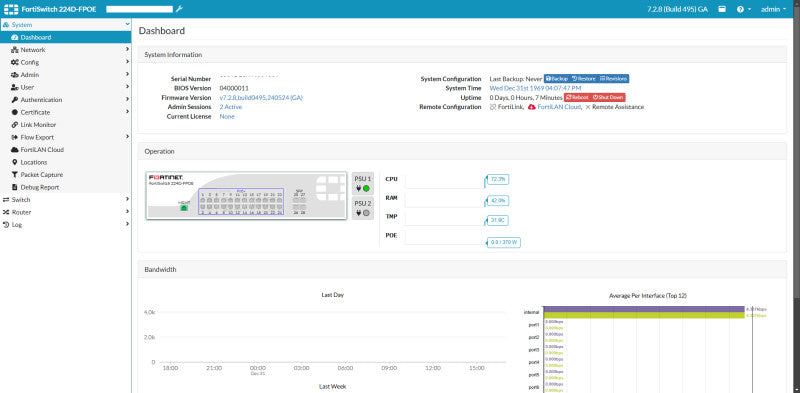Viewport: 800px width, 393px height.
Task: Expand the Flow Export submenu arrow
Action: [x=127, y=137]
